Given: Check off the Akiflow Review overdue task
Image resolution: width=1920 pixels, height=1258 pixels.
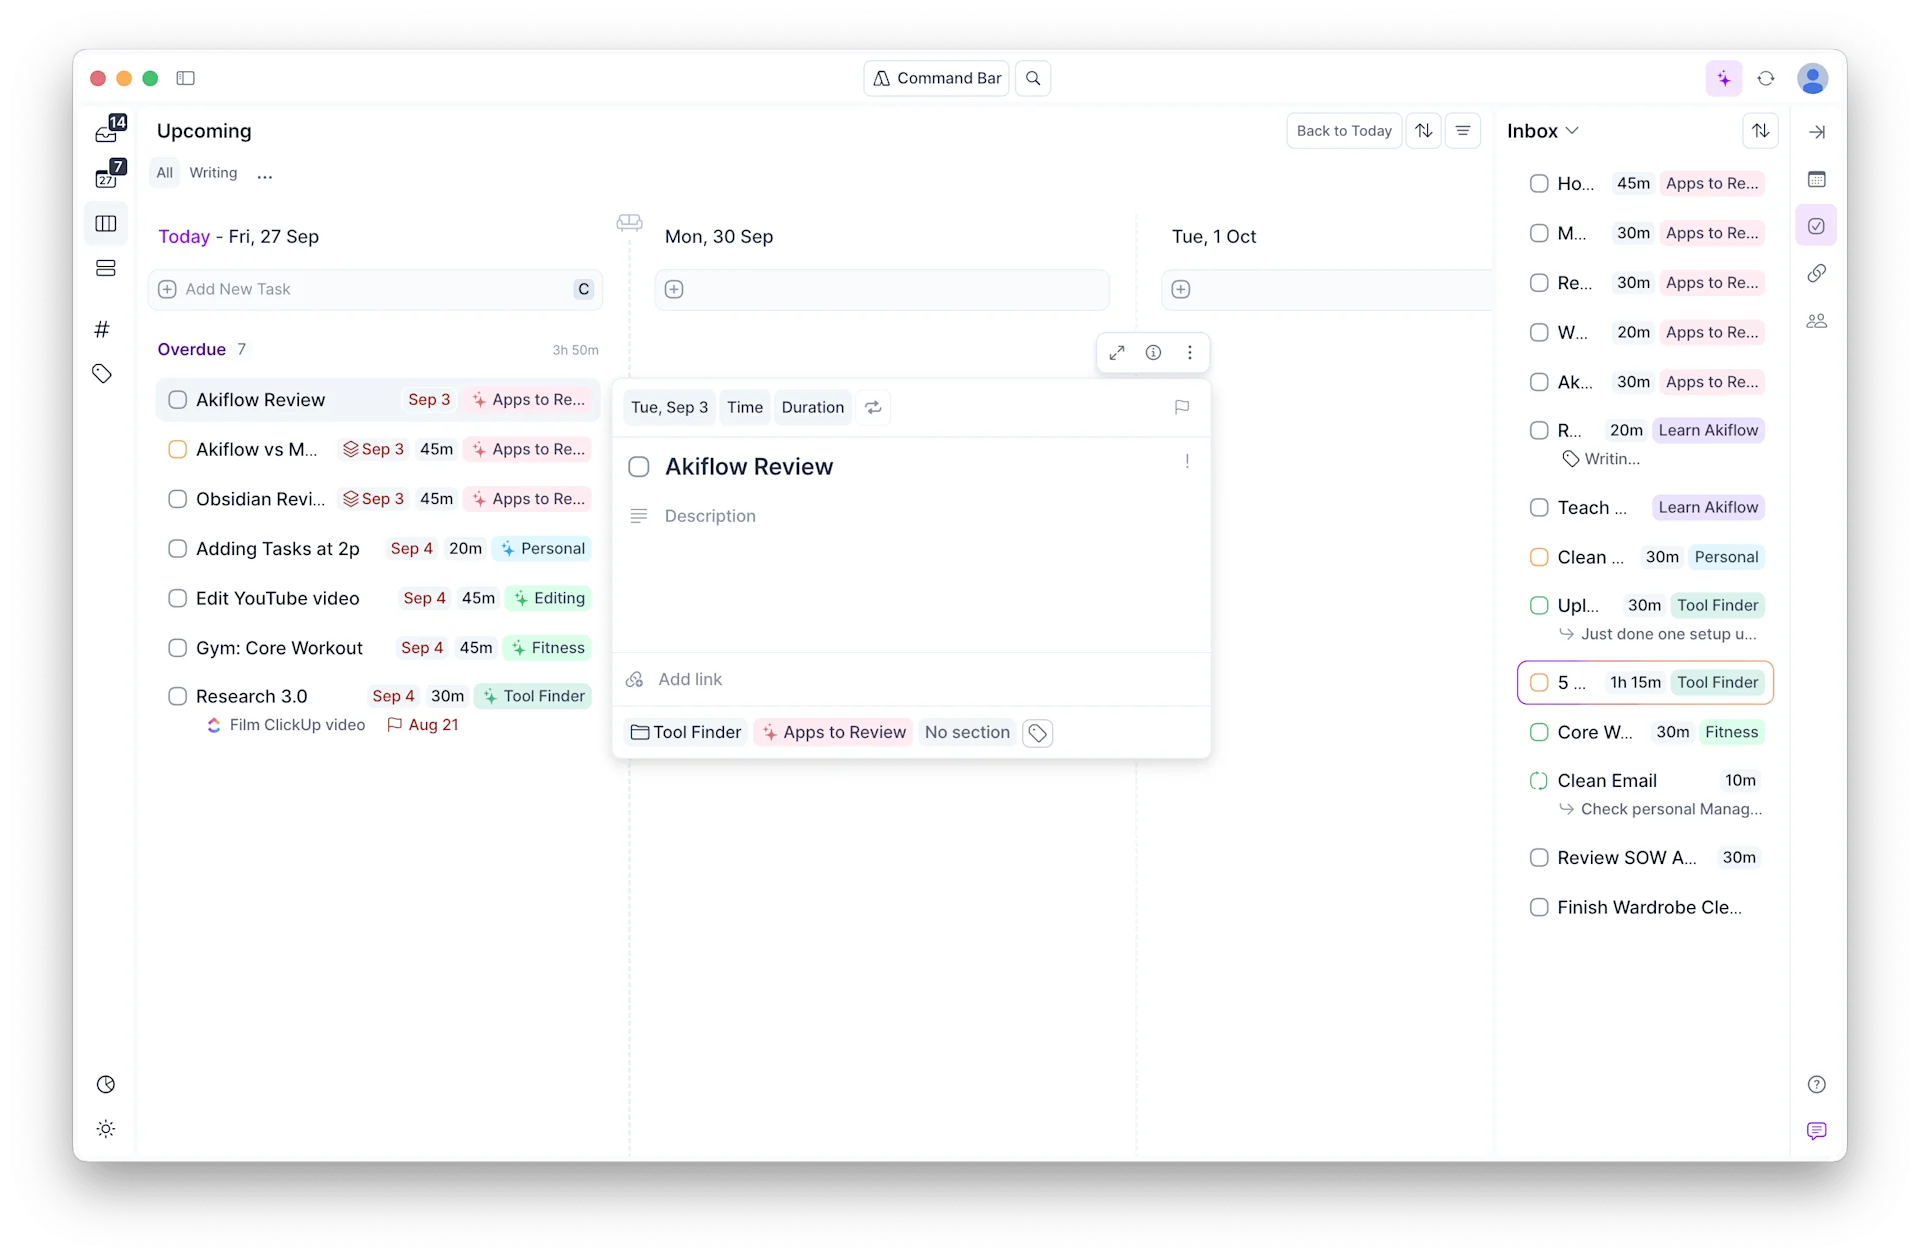Looking at the screenshot, I should 178,399.
